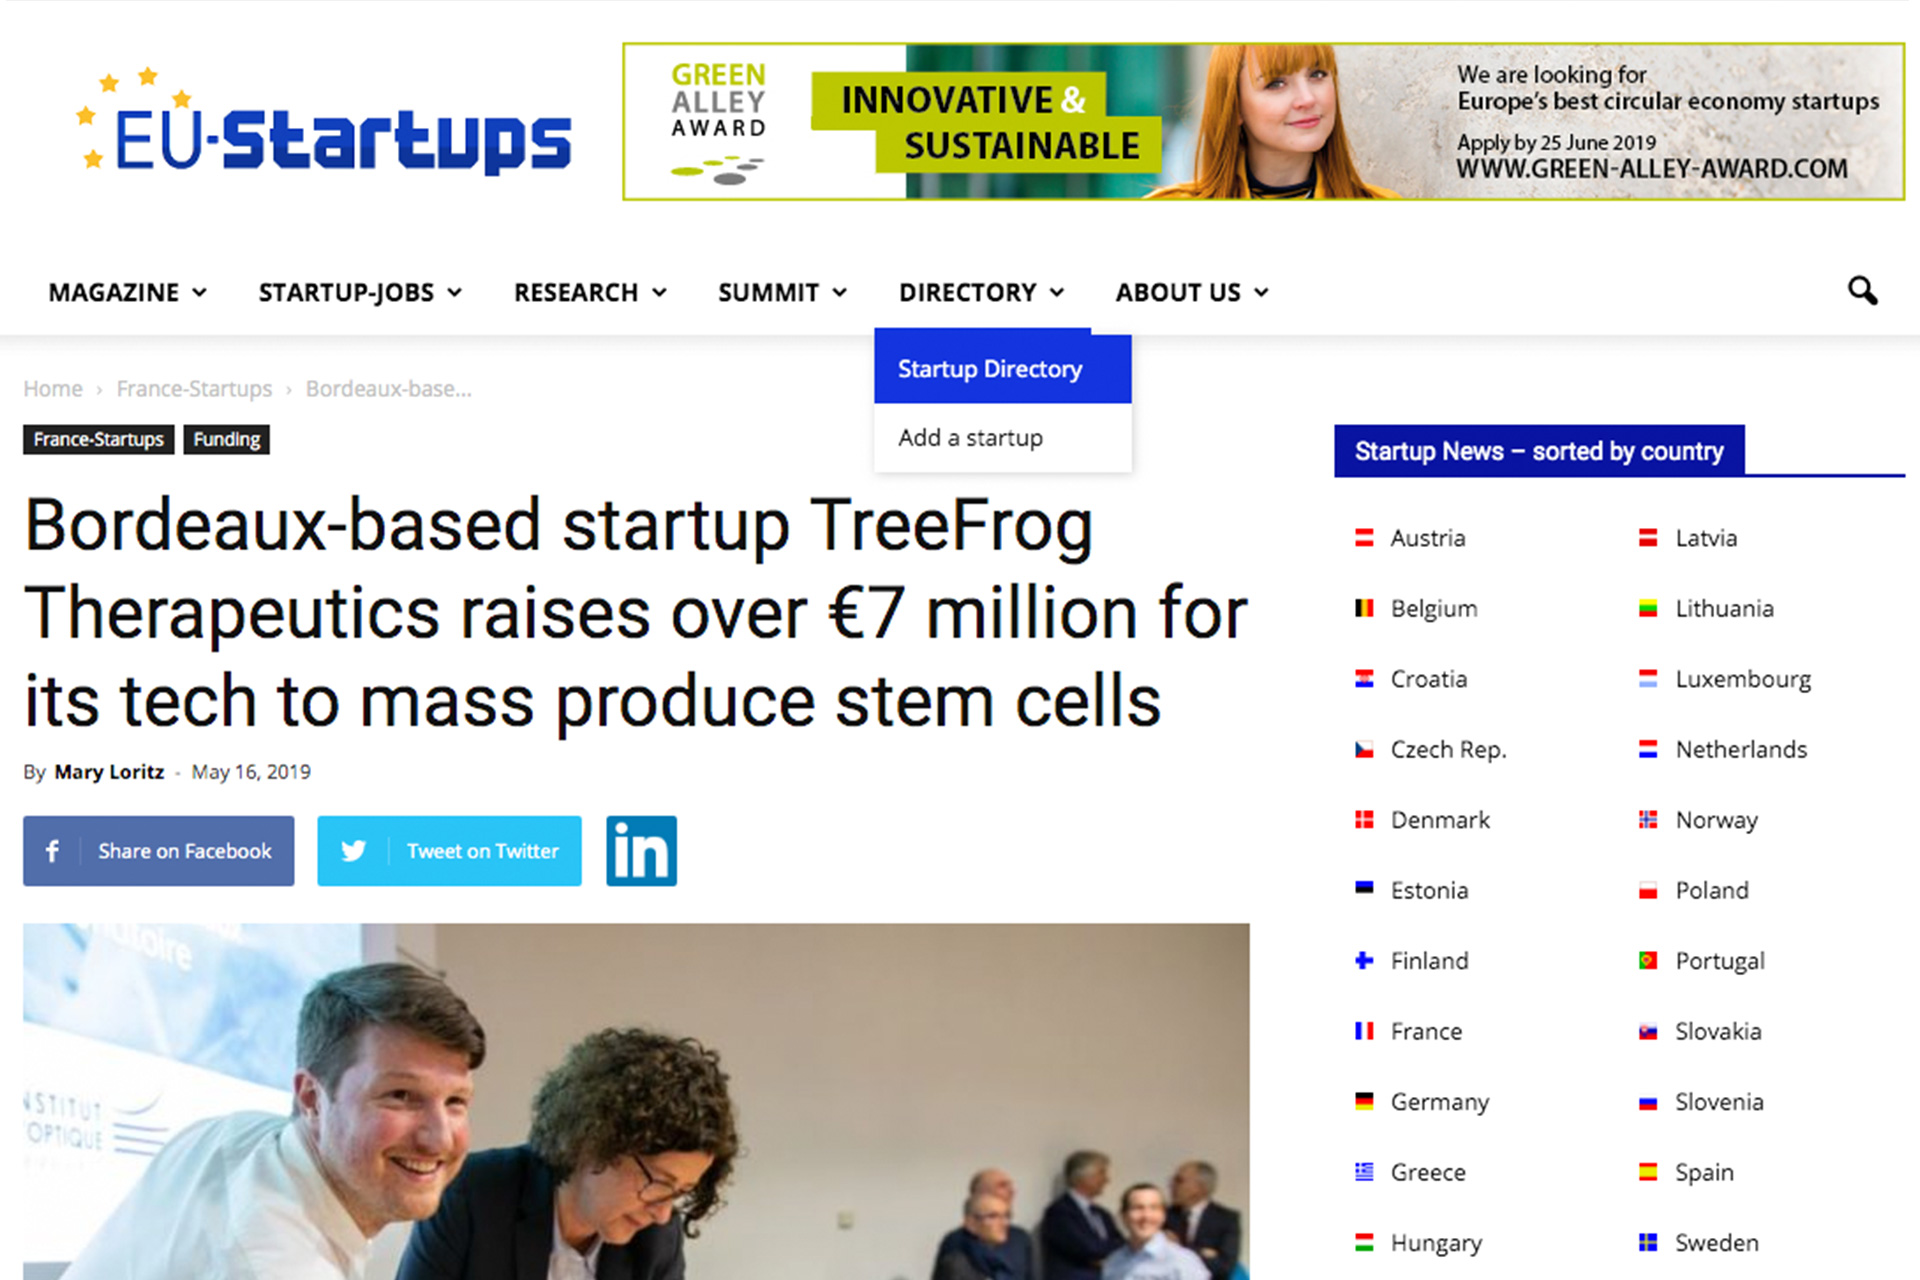The height and width of the screenshot is (1280, 1920).
Task: Expand the Research dropdown menu
Action: click(590, 292)
